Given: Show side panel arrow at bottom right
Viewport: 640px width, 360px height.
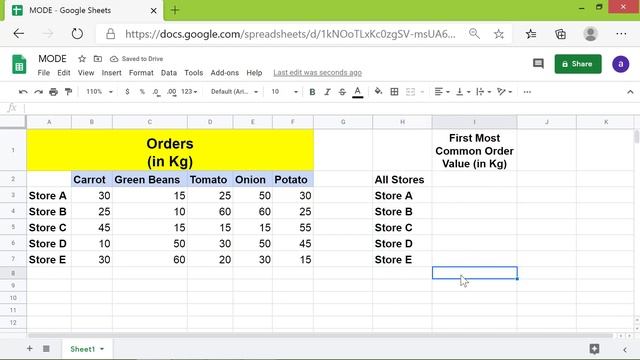Looking at the screenshot, I should point(625,349).
